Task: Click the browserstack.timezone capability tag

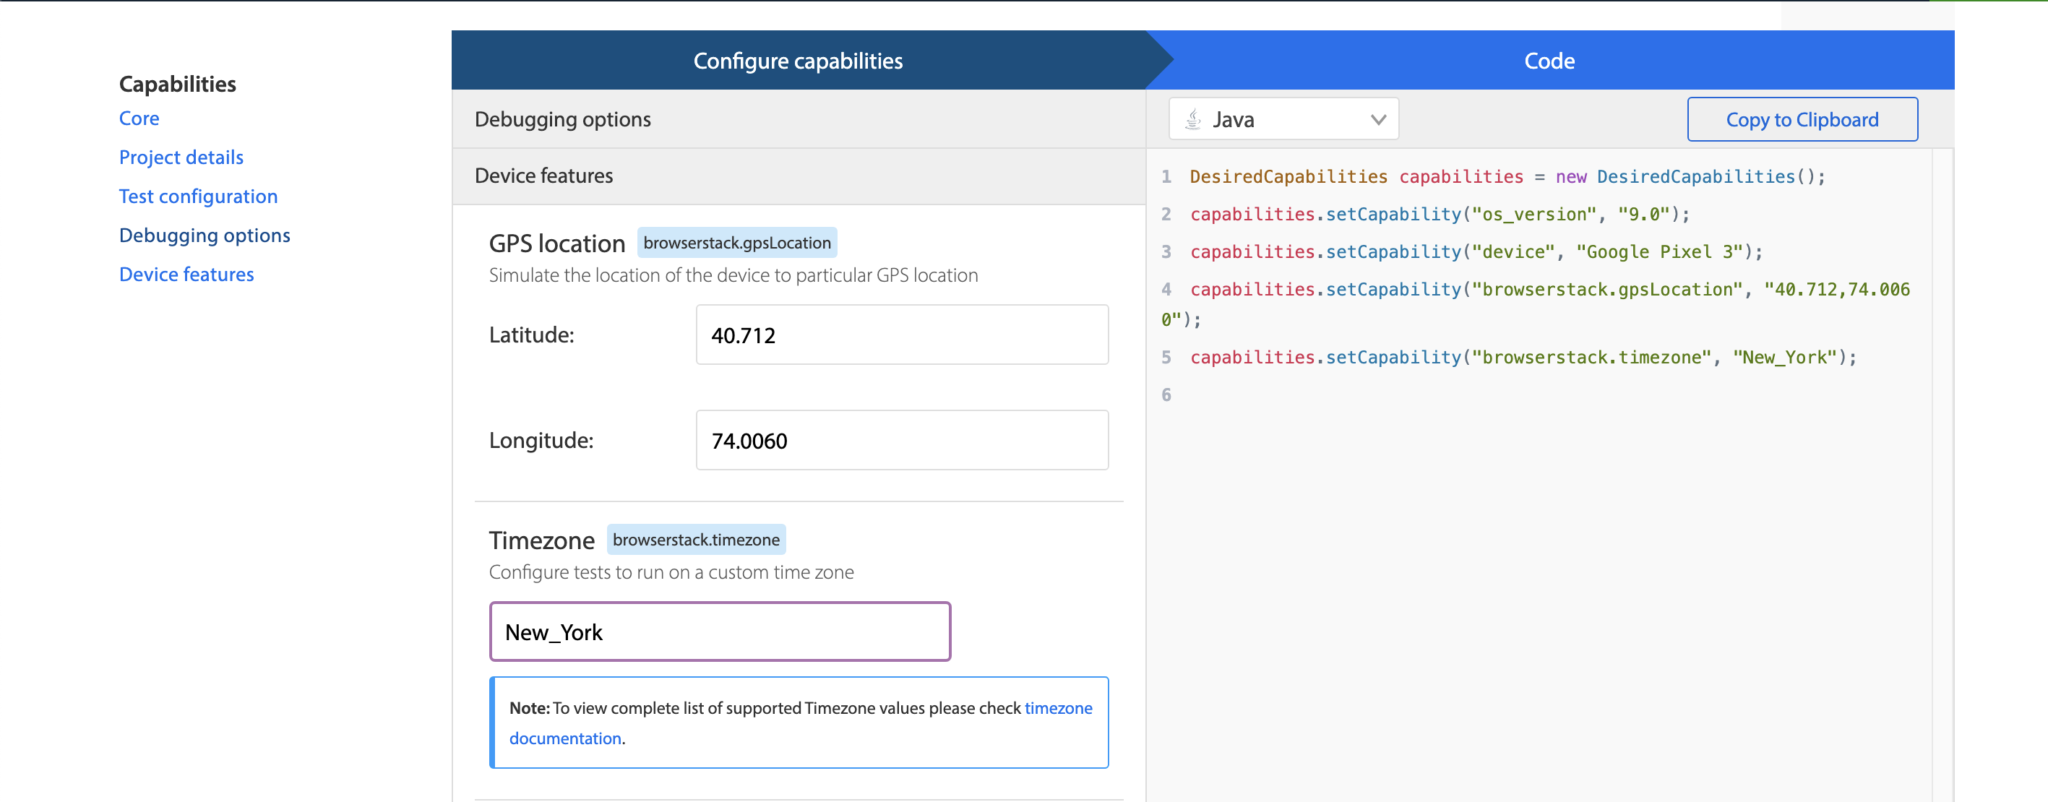Action: [696, 540]
